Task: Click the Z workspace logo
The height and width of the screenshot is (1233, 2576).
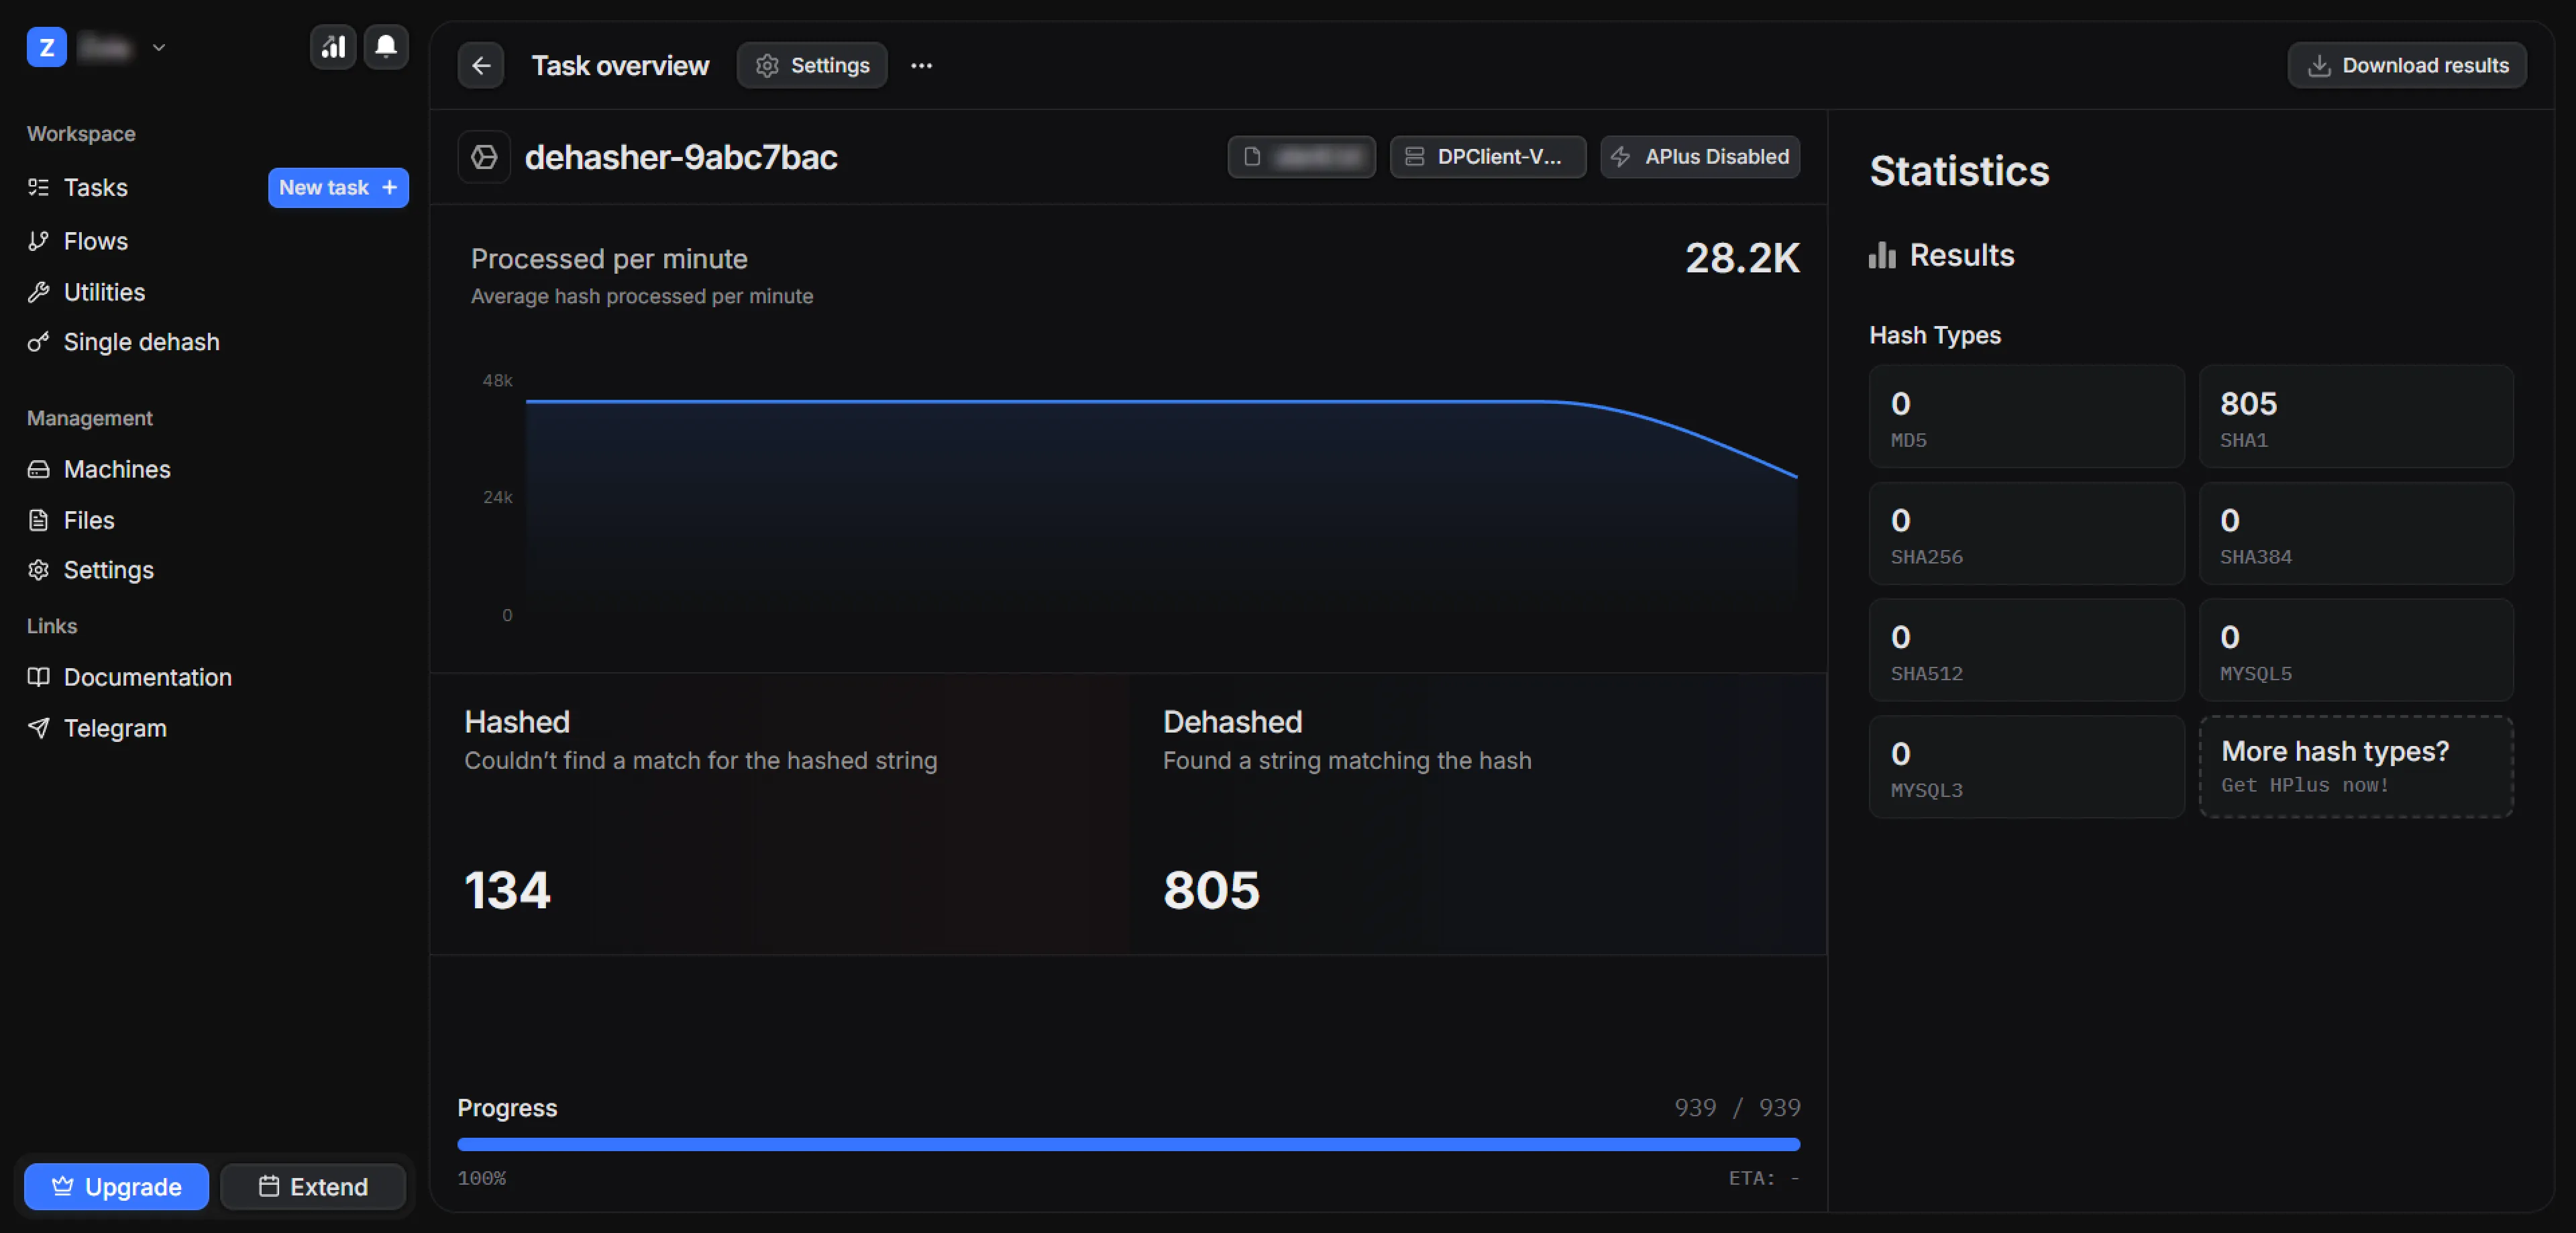Action: coord(46,47)
